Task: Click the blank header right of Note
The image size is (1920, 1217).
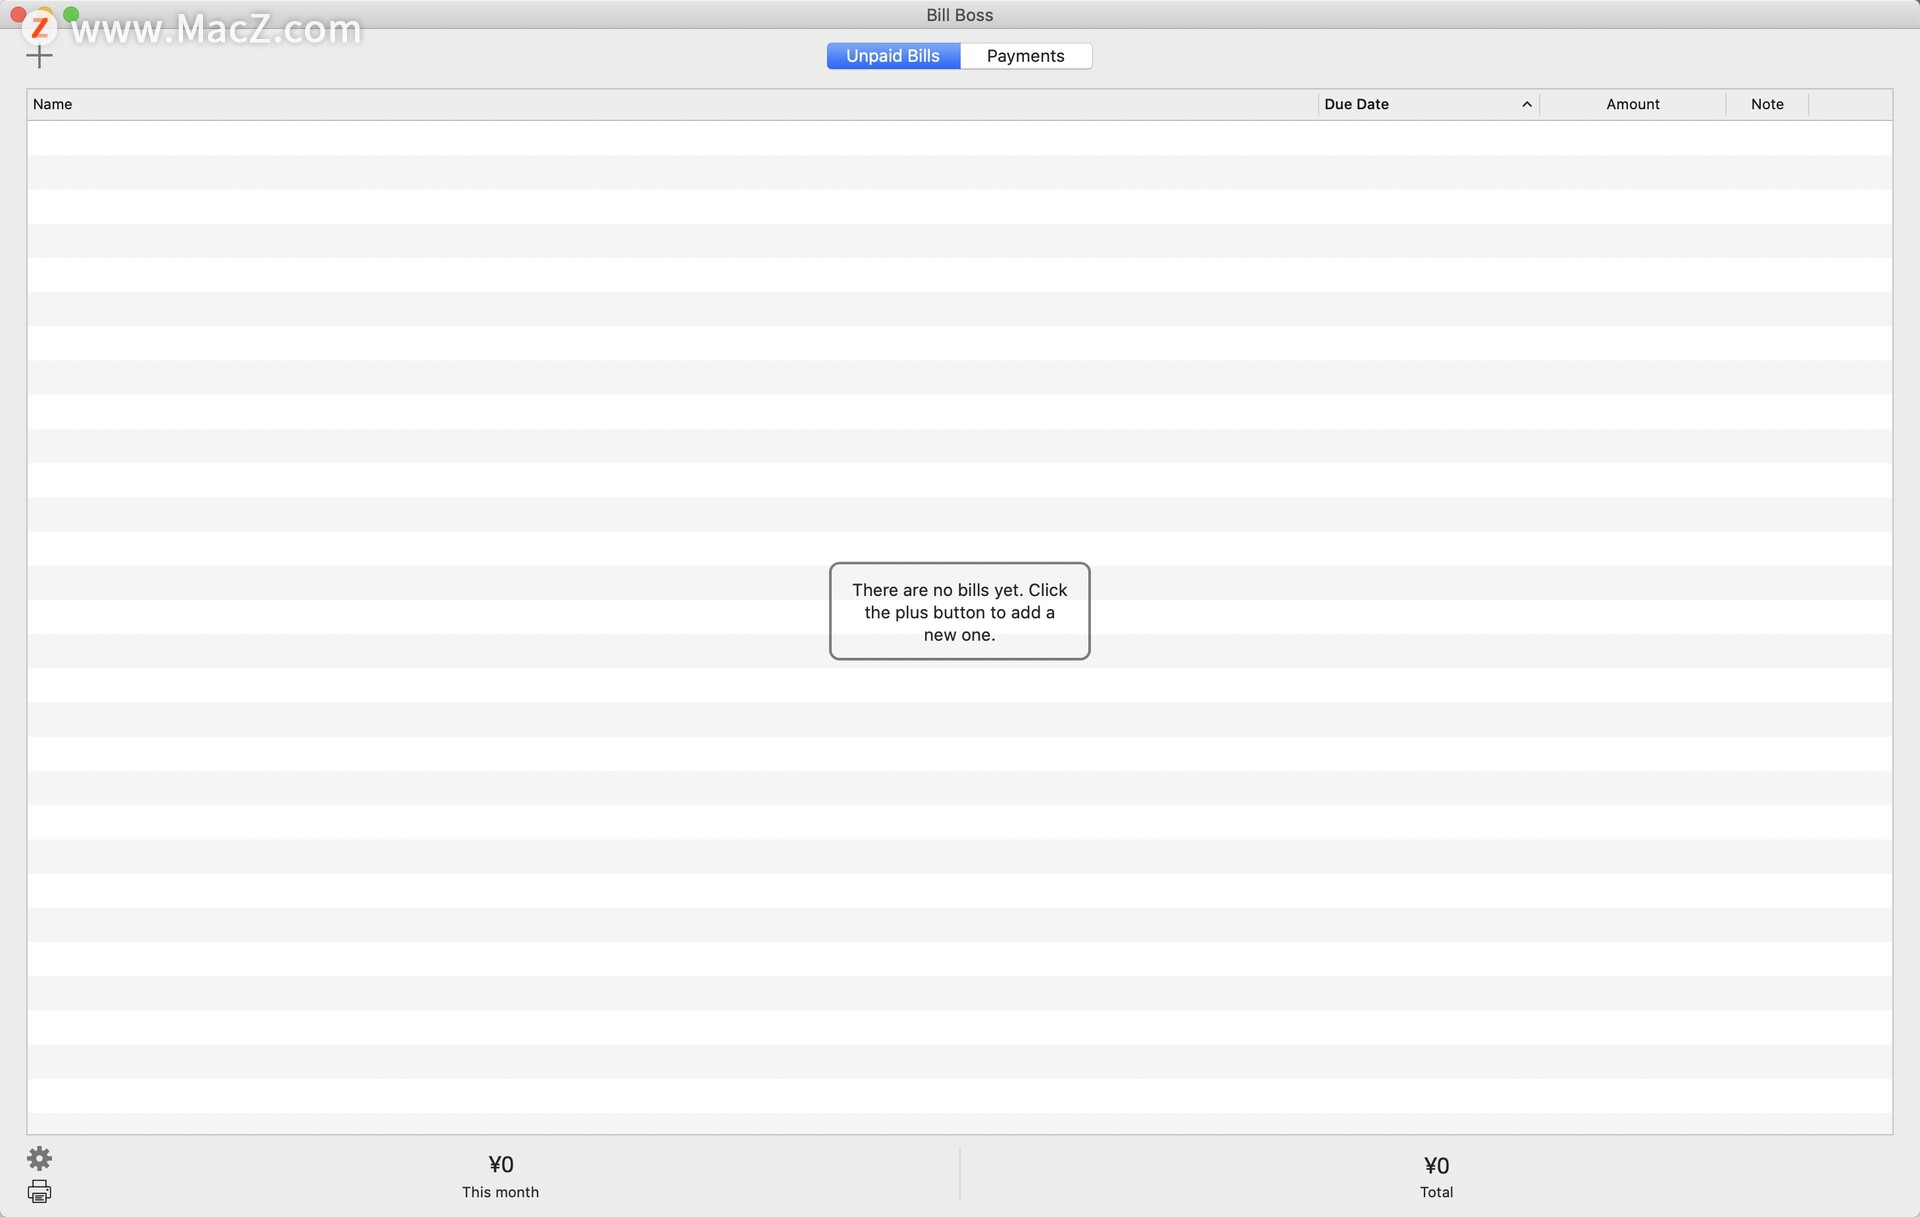Action: tap(1850, 104)
